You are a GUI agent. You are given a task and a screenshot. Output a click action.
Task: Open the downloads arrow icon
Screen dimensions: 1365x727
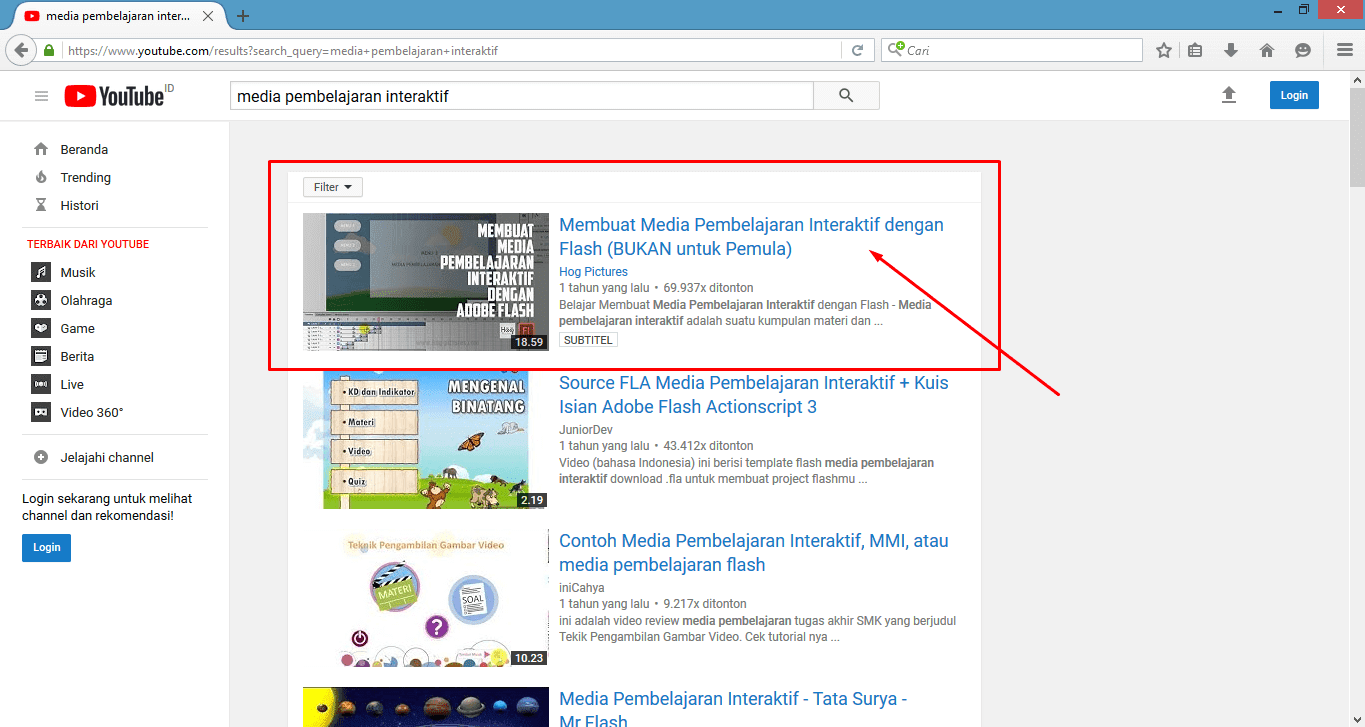[1231, 50]
